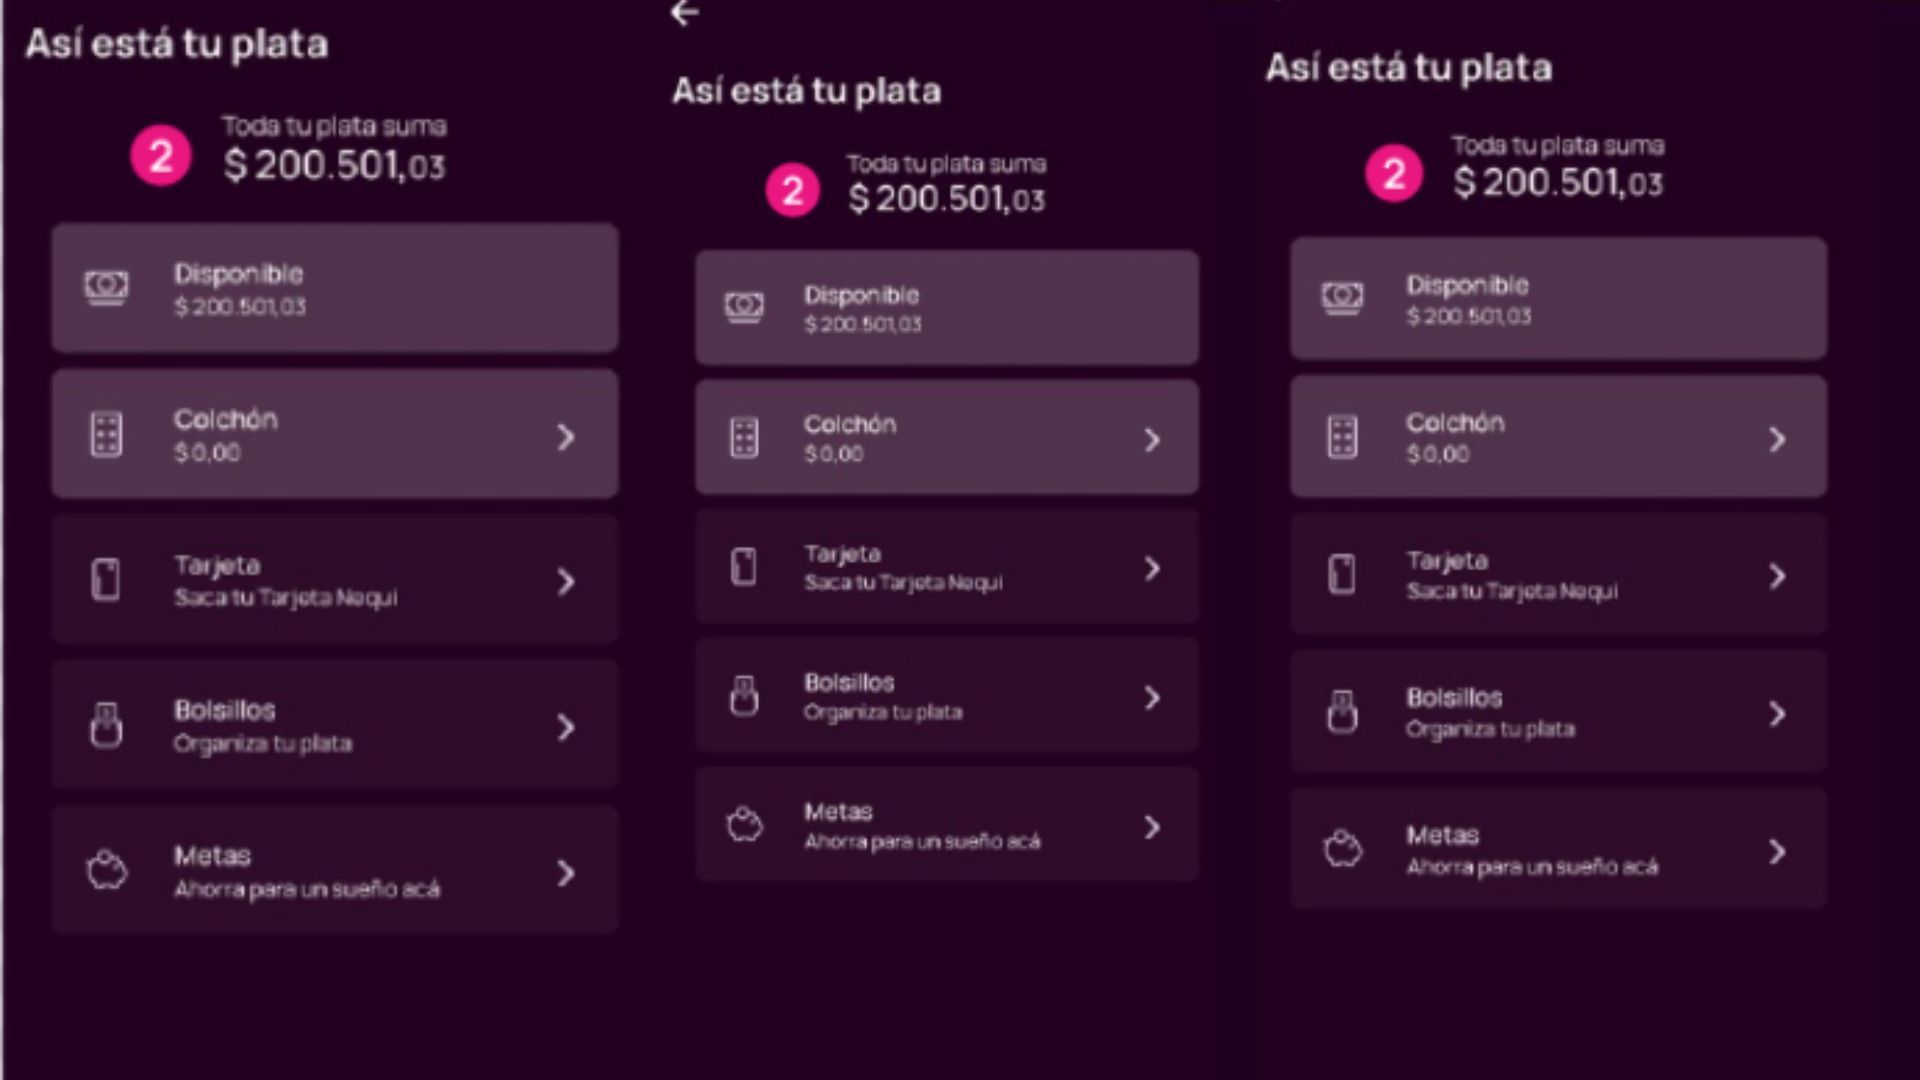Screen dimensions: 1920x1080
Task: Select the Metas piggy bank icon
Action: pos(106,870)
